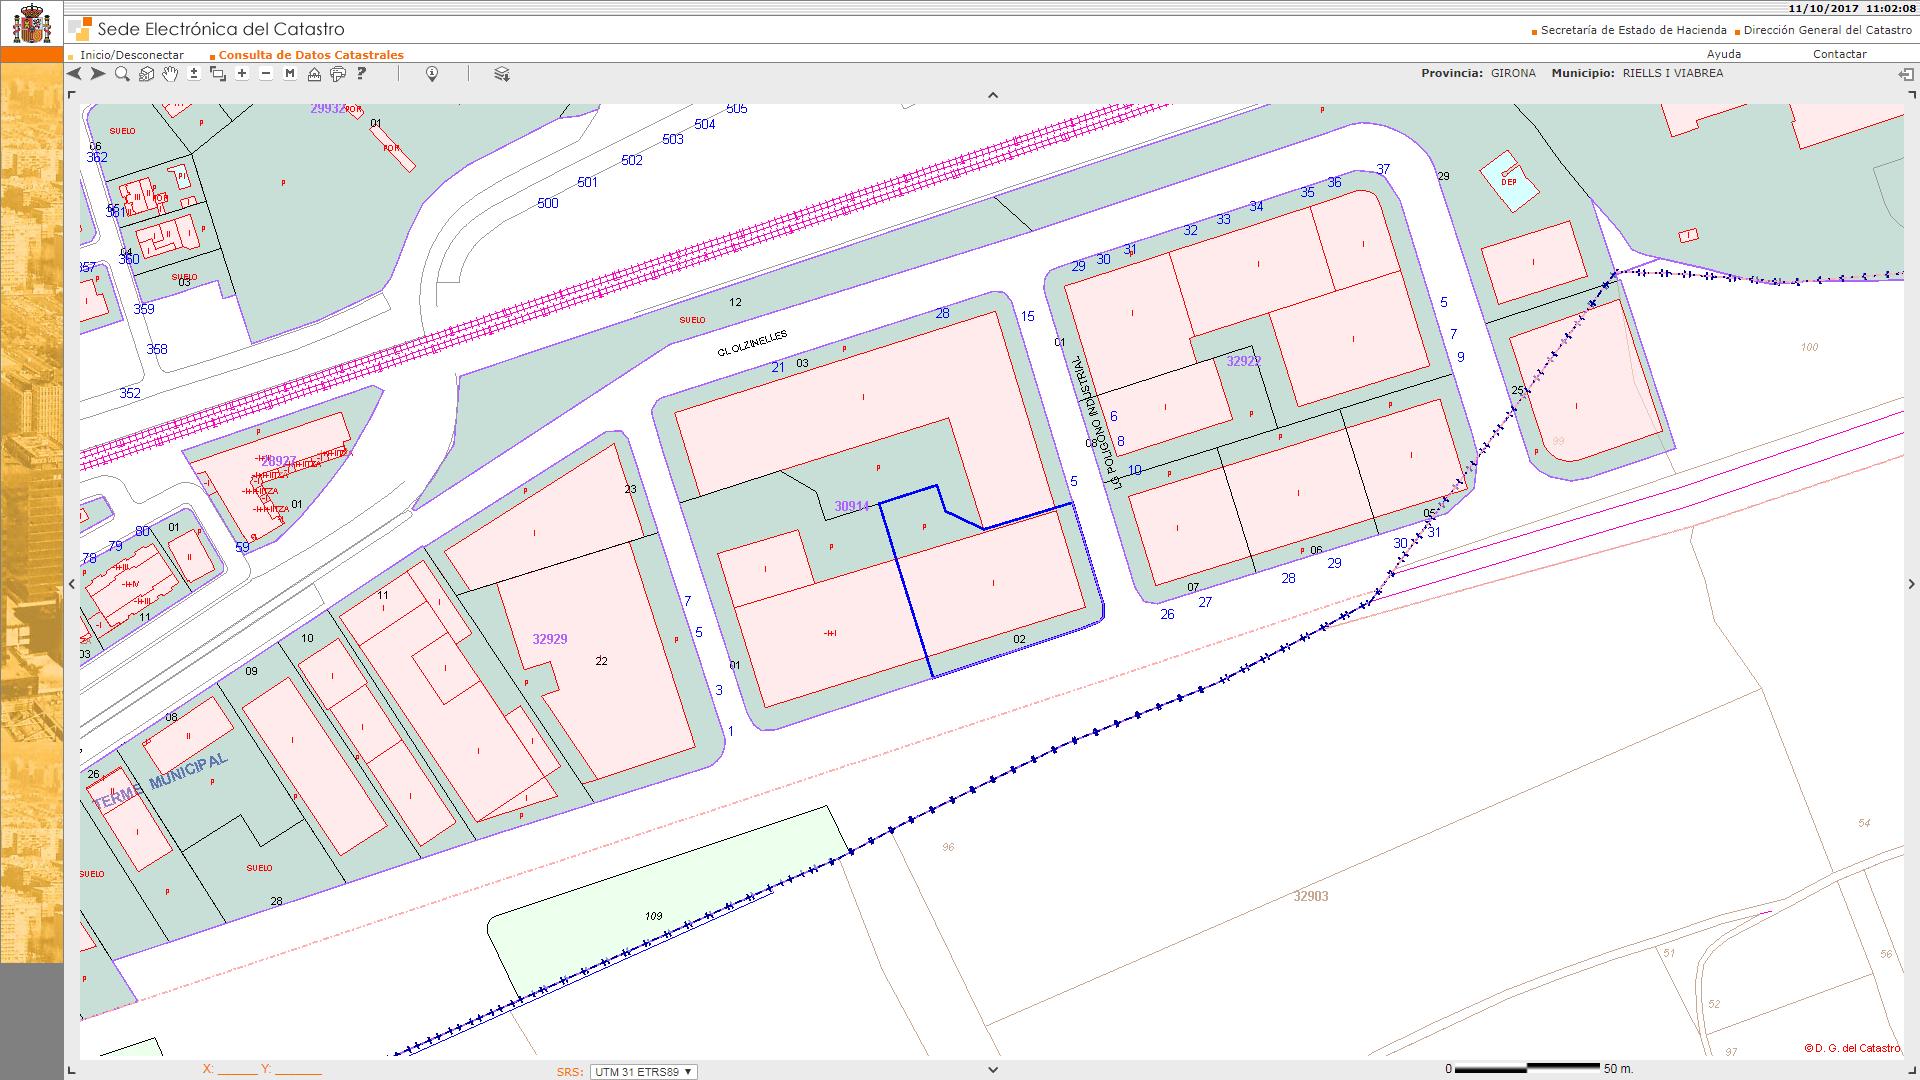1920x1080 pixels.
Task: Click the plus zoom in button
Action: click(242, 74)
